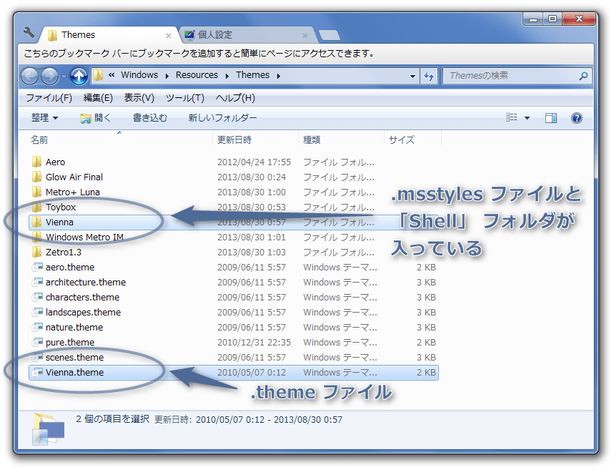Click the 2010/12/31 22:35 date cell
Screen dimensions: 614x470
coord(254,342)
